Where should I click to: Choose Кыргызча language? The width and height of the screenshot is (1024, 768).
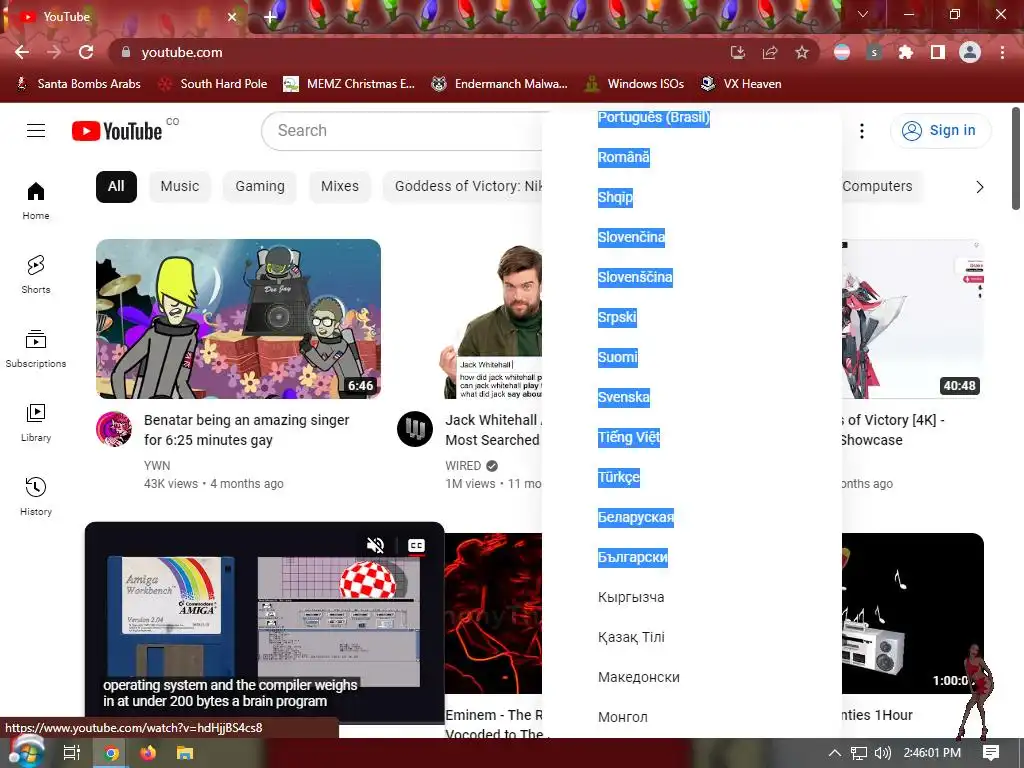[x=631, y=597]
